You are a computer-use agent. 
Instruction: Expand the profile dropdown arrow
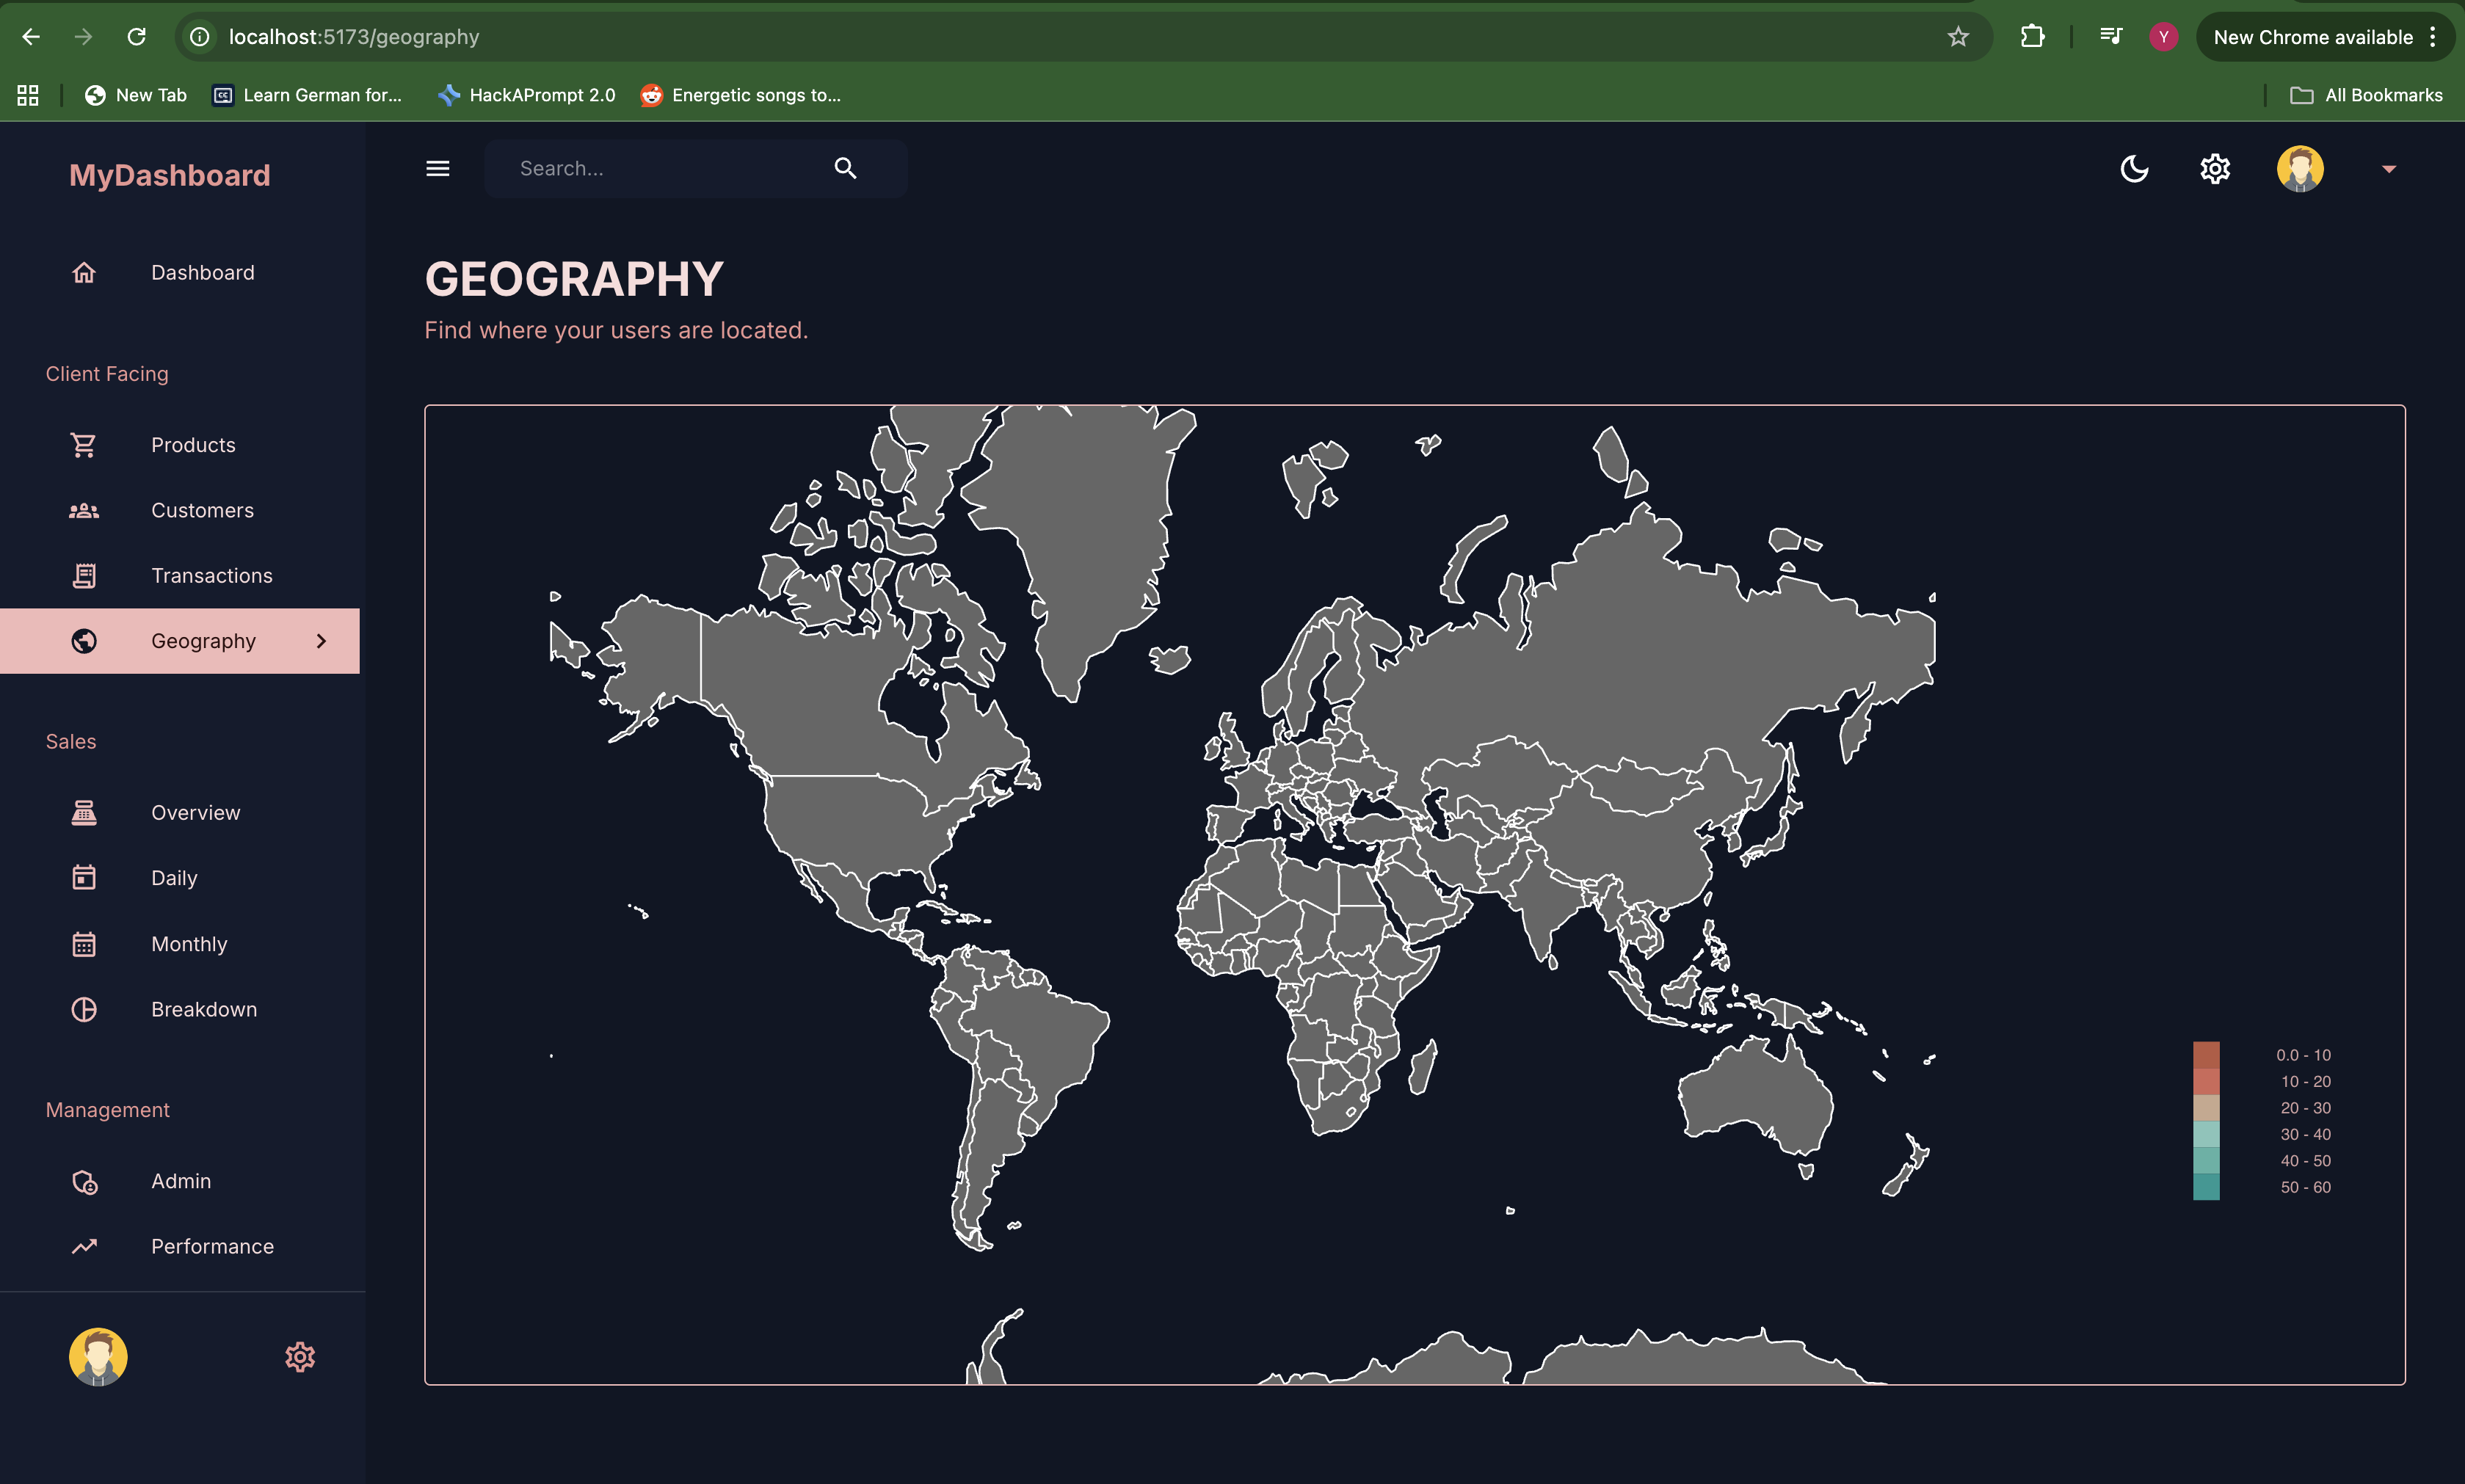2389,169
